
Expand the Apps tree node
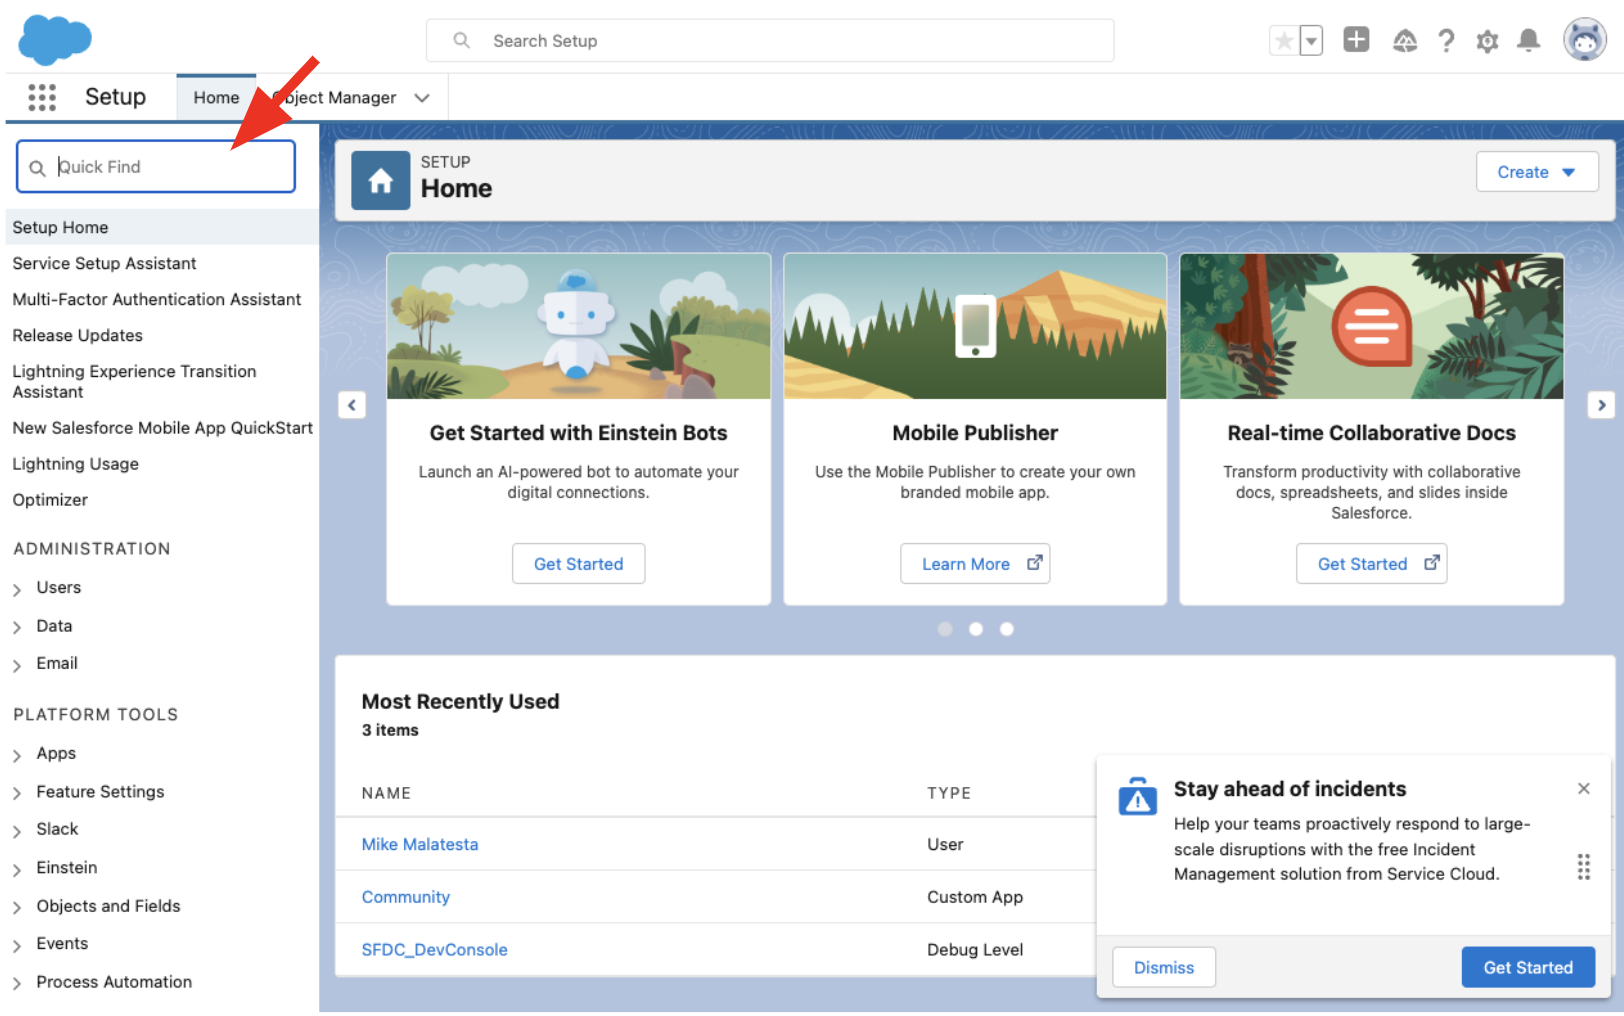tap(17, 755)
